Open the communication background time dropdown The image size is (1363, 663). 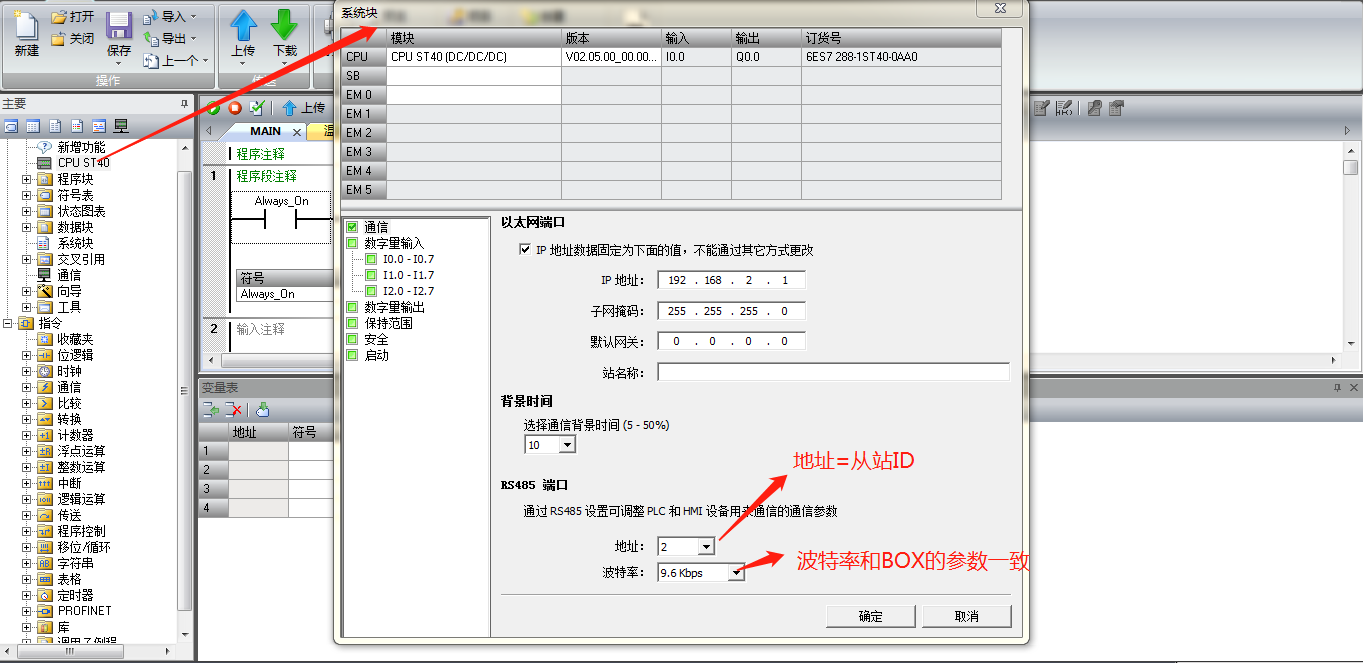click(567, 445)
